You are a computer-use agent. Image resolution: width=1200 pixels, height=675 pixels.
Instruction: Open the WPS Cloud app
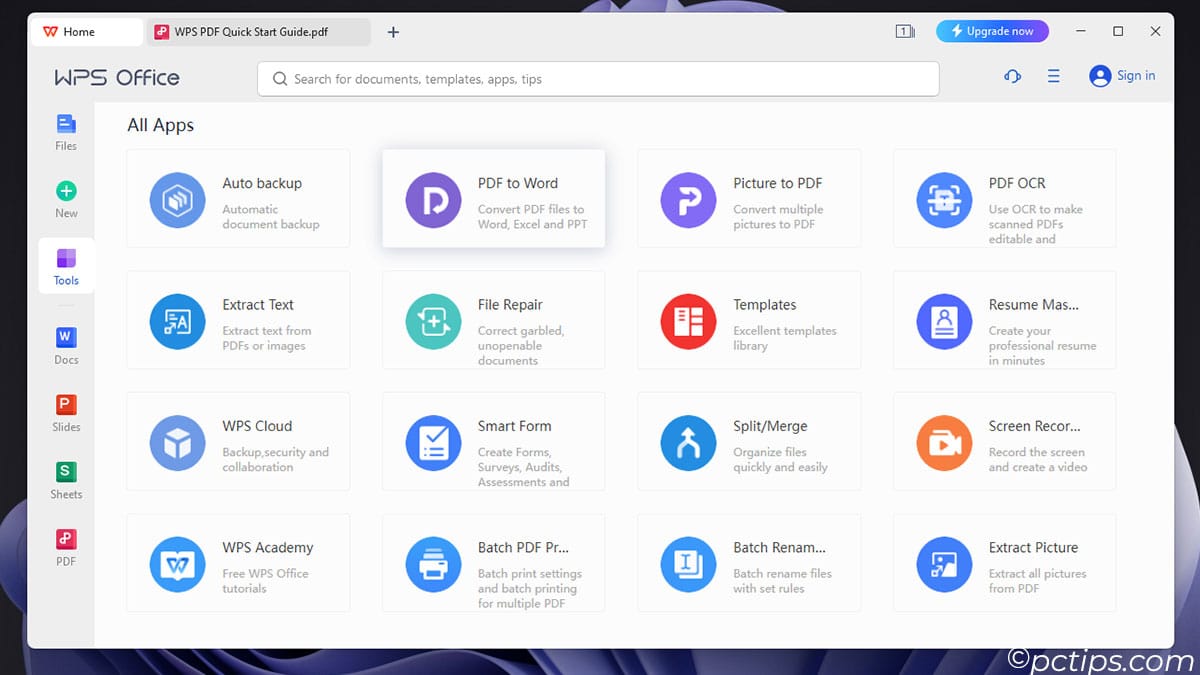[x=238, y=440]
